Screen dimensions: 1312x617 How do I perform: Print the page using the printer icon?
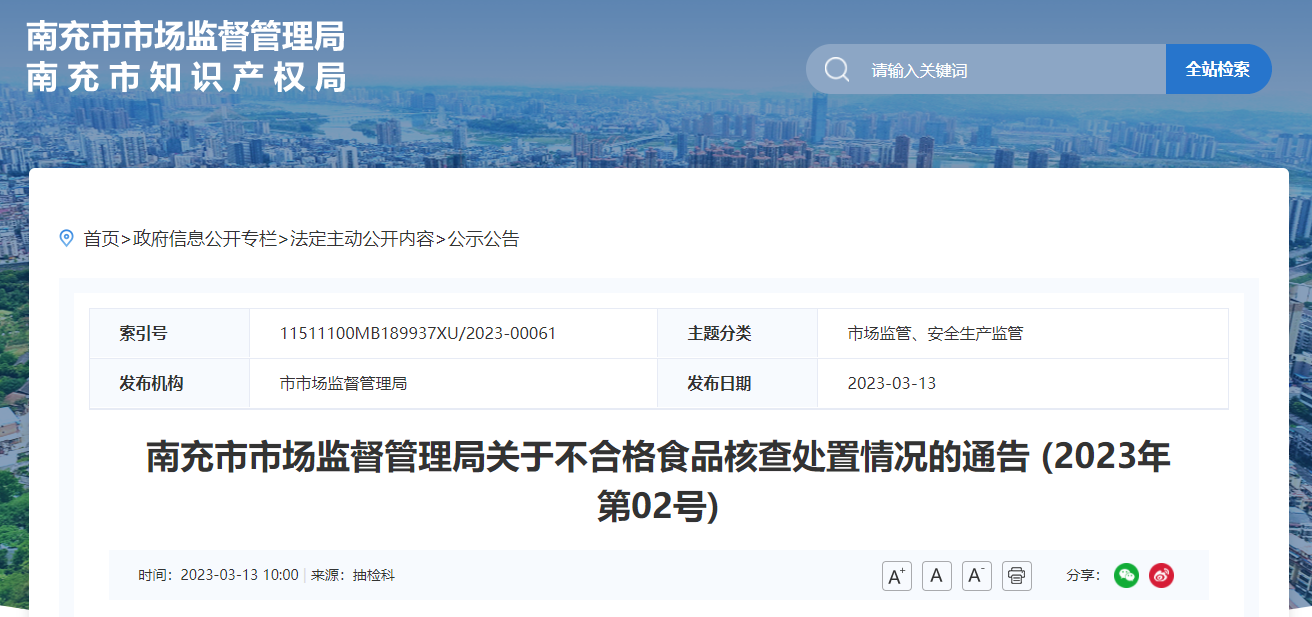1017,576
